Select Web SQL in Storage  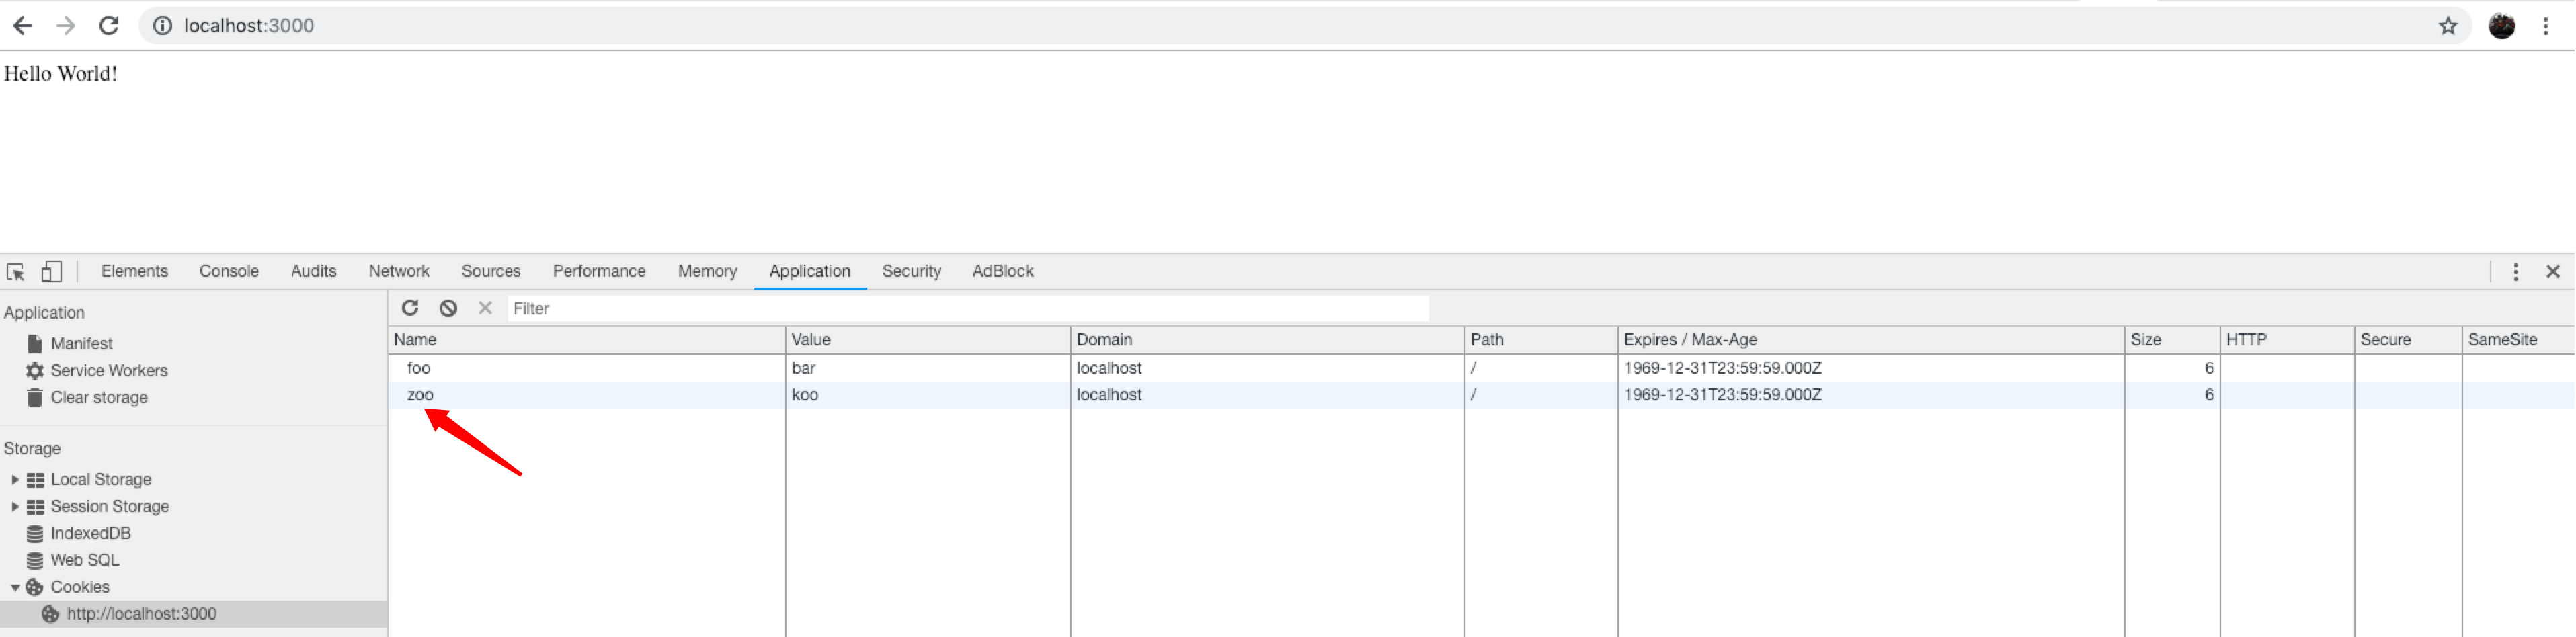click(x=85, y=561)
